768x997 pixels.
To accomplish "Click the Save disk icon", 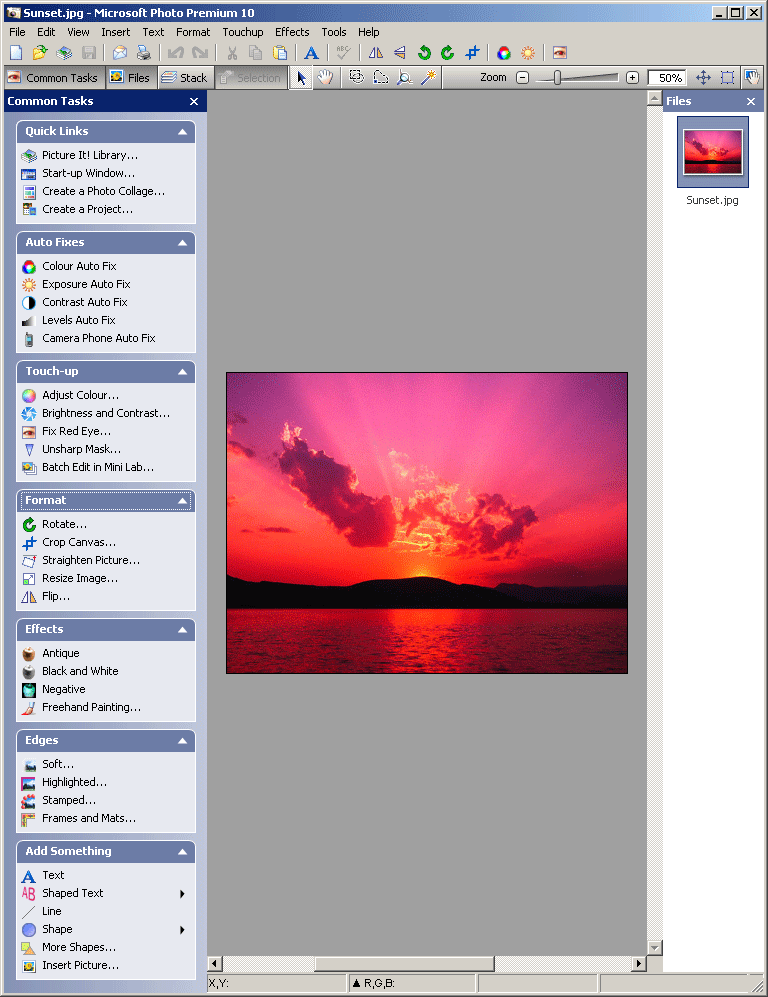I will pyautogui.click(x=88, y=53).
